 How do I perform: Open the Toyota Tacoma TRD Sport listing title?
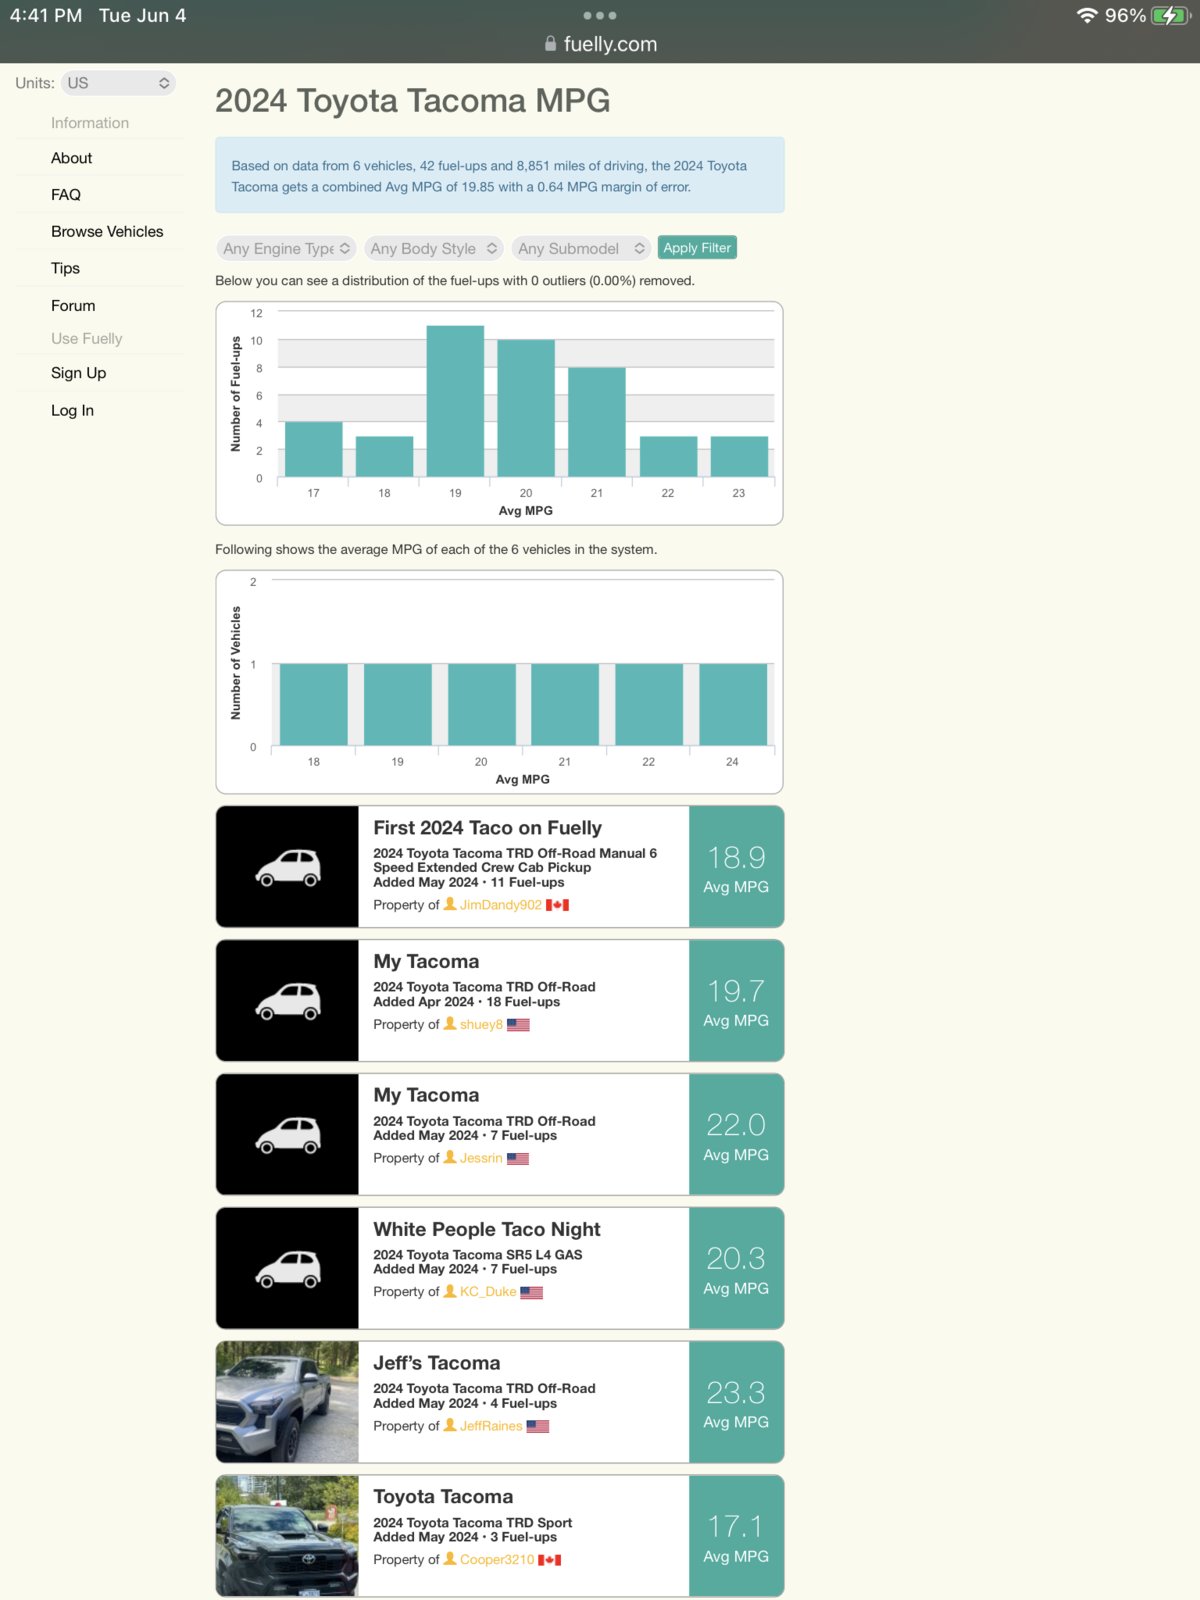(443, 1497)
